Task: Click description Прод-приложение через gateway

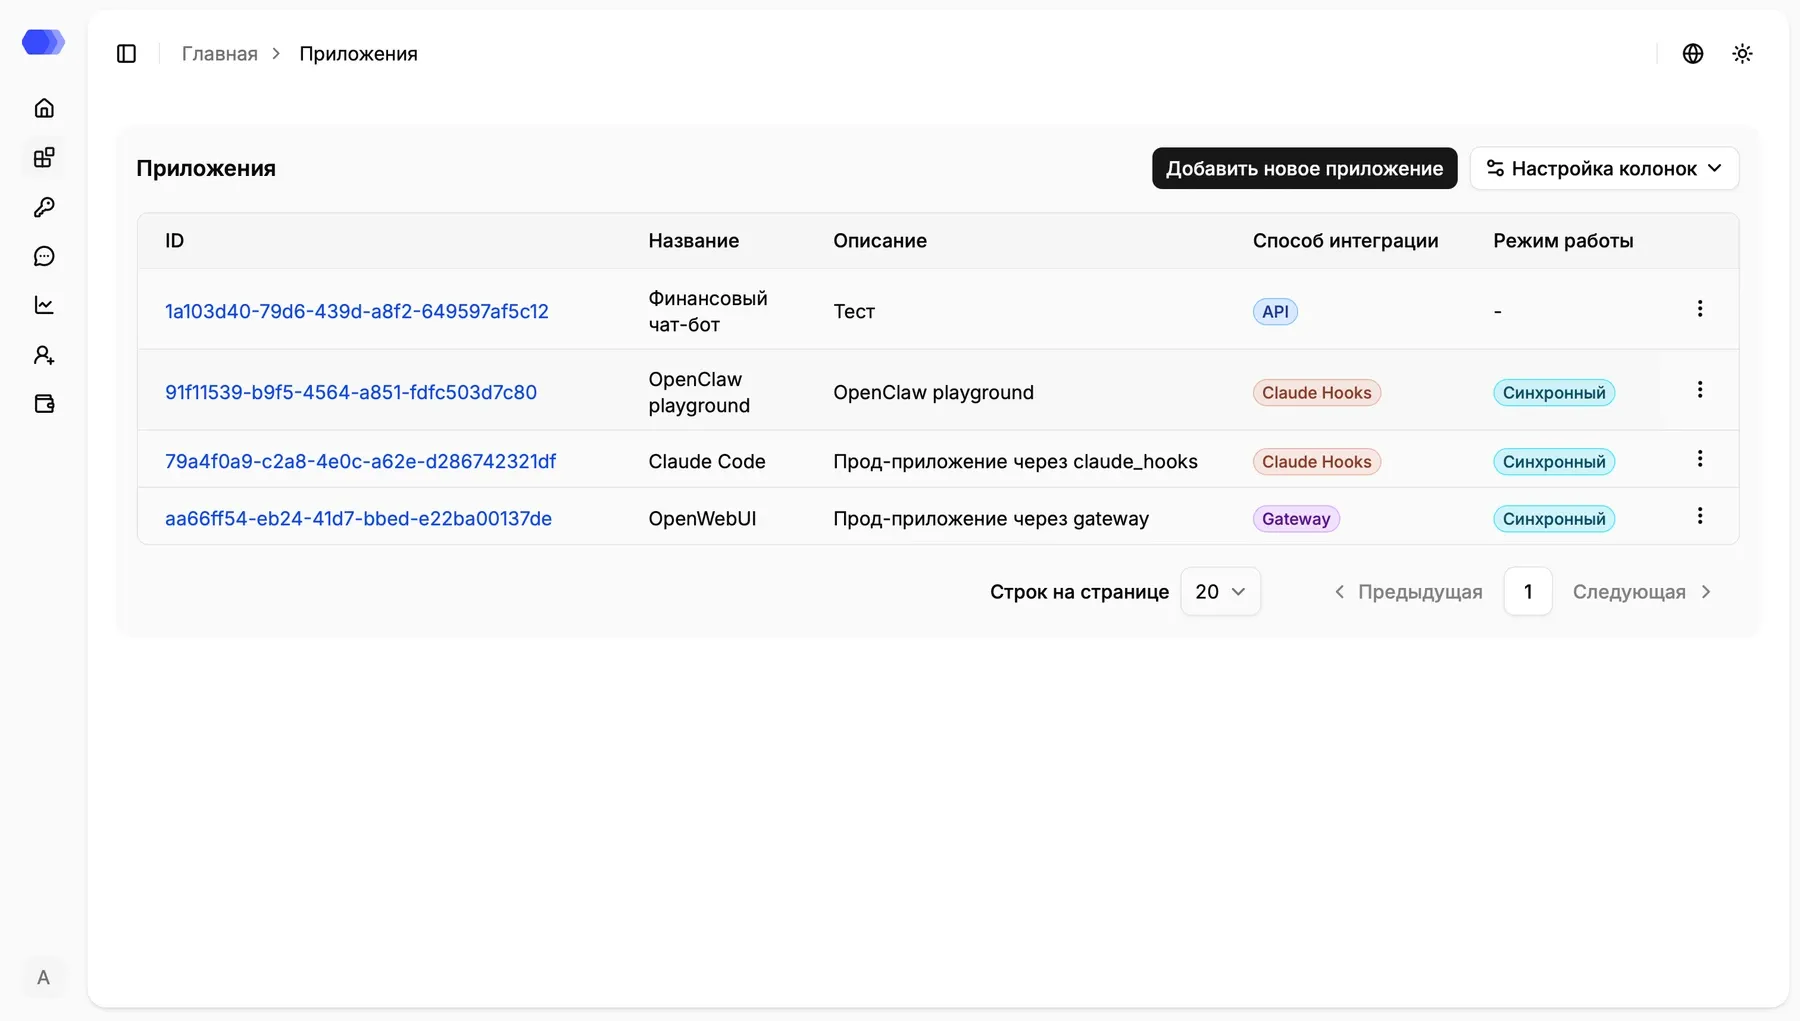Action: pyautogui.click(x=991, y=518)
